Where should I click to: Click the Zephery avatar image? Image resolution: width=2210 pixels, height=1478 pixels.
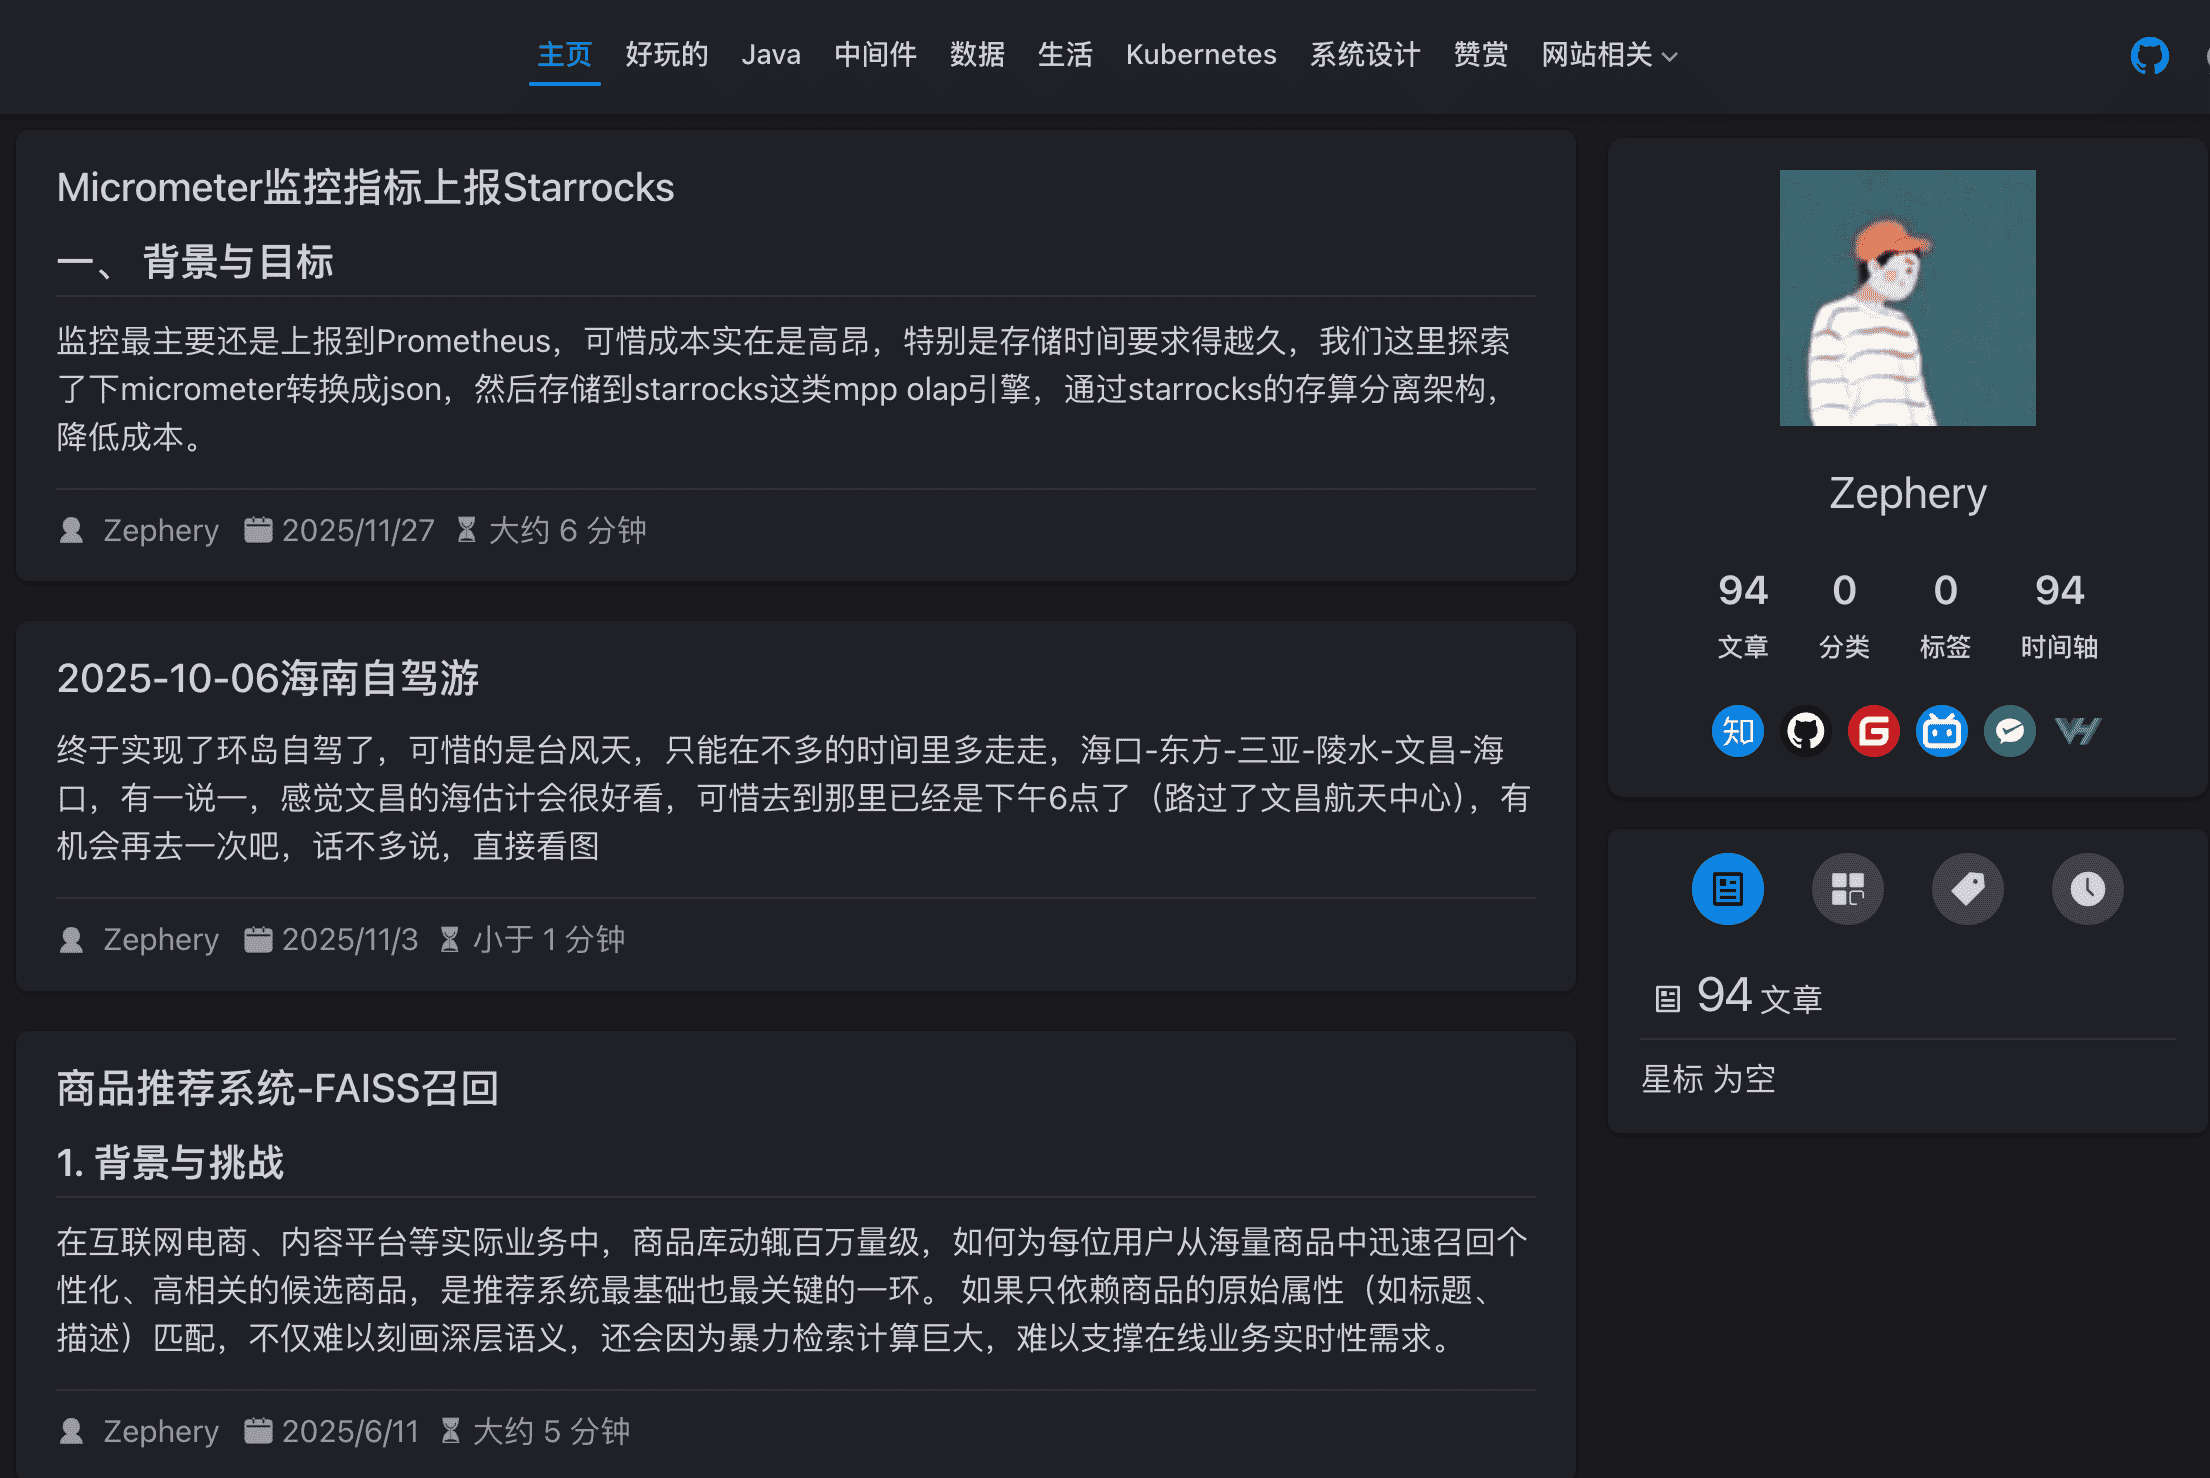click(1907, 298)
